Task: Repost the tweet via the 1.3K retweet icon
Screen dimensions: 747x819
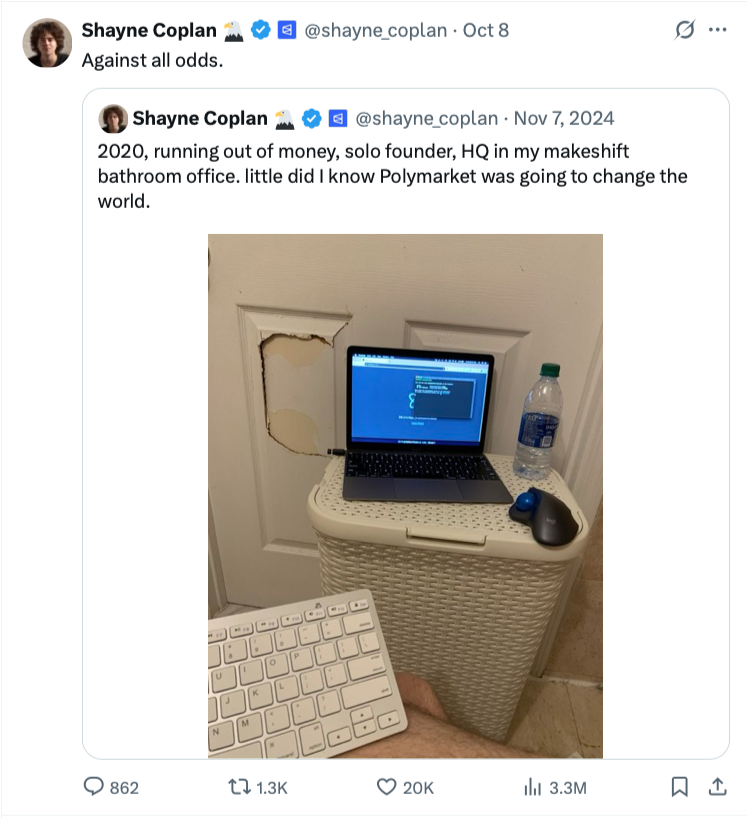Action: [x=239, y=787]
